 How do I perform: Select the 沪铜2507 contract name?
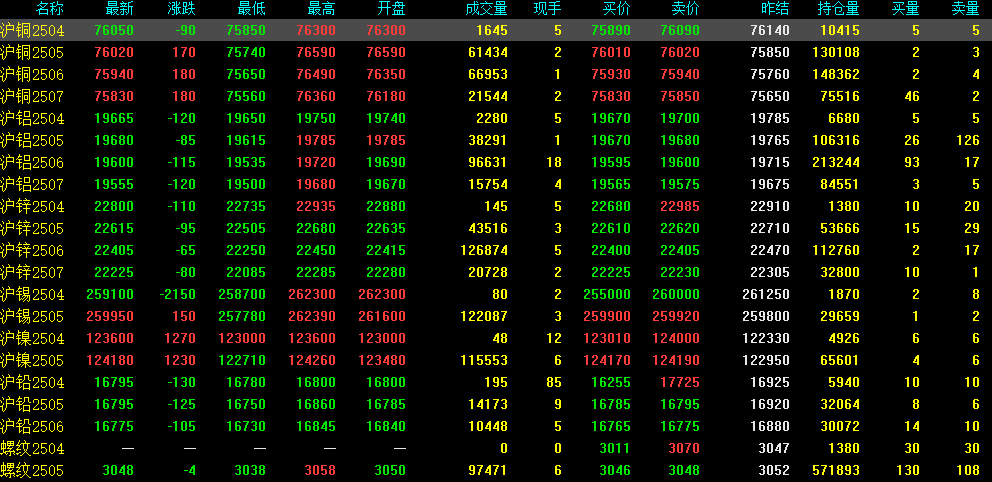pyautogui.click(x=32, y=97)
